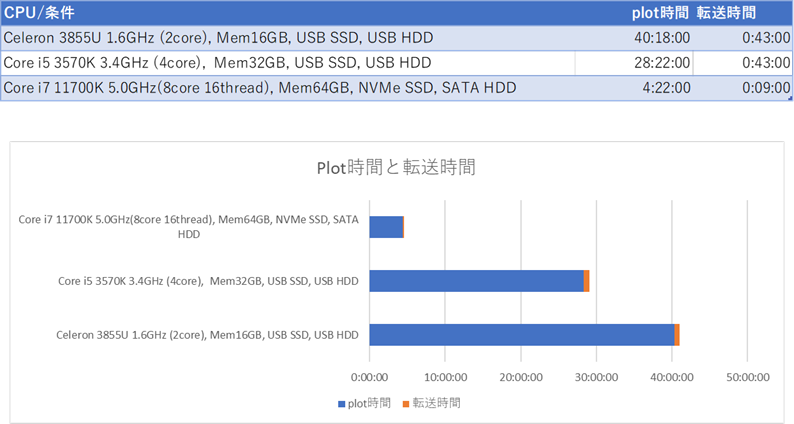Image resolution: width=794 pixels, height=424 pixels.
Task: Select the blue Core i7 plot time bar
Action: pyautogui.click(x=386, y=227)
